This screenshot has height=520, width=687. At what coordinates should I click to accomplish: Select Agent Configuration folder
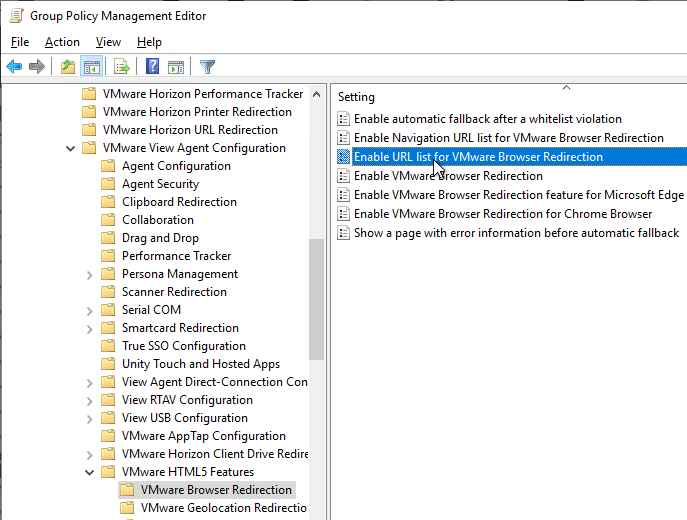point(176,166)
